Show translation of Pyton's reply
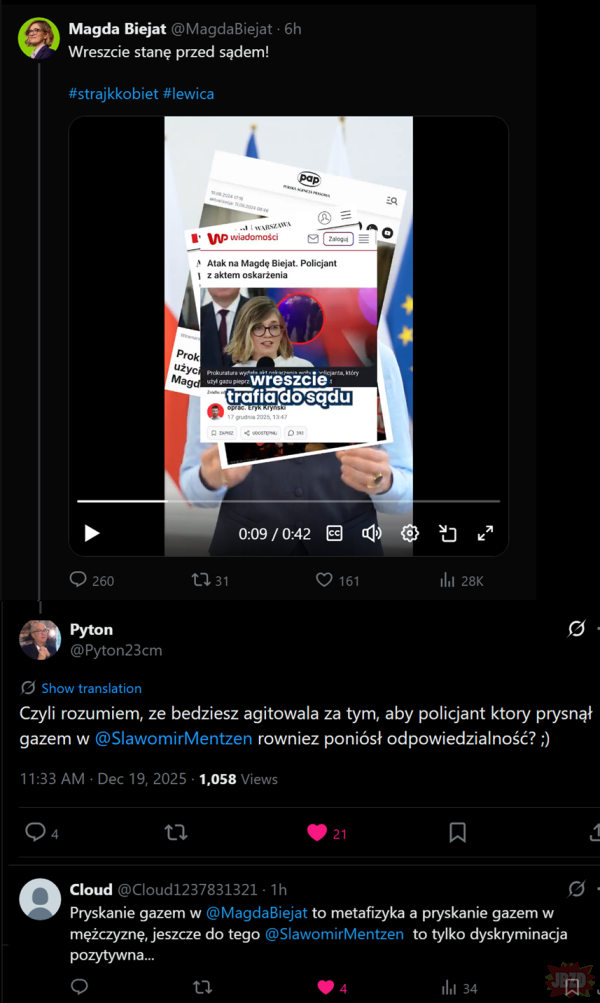Viewport: 600px width, 1003px height. [x=91, y=688]
